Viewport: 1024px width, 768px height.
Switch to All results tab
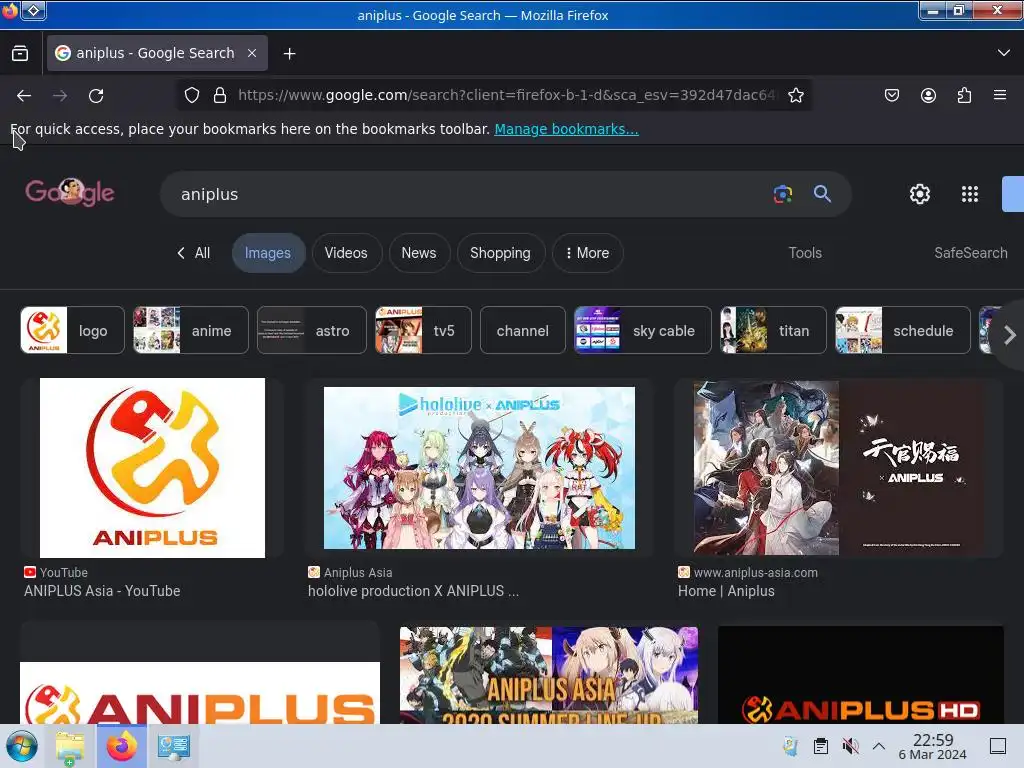click(193, 253)
